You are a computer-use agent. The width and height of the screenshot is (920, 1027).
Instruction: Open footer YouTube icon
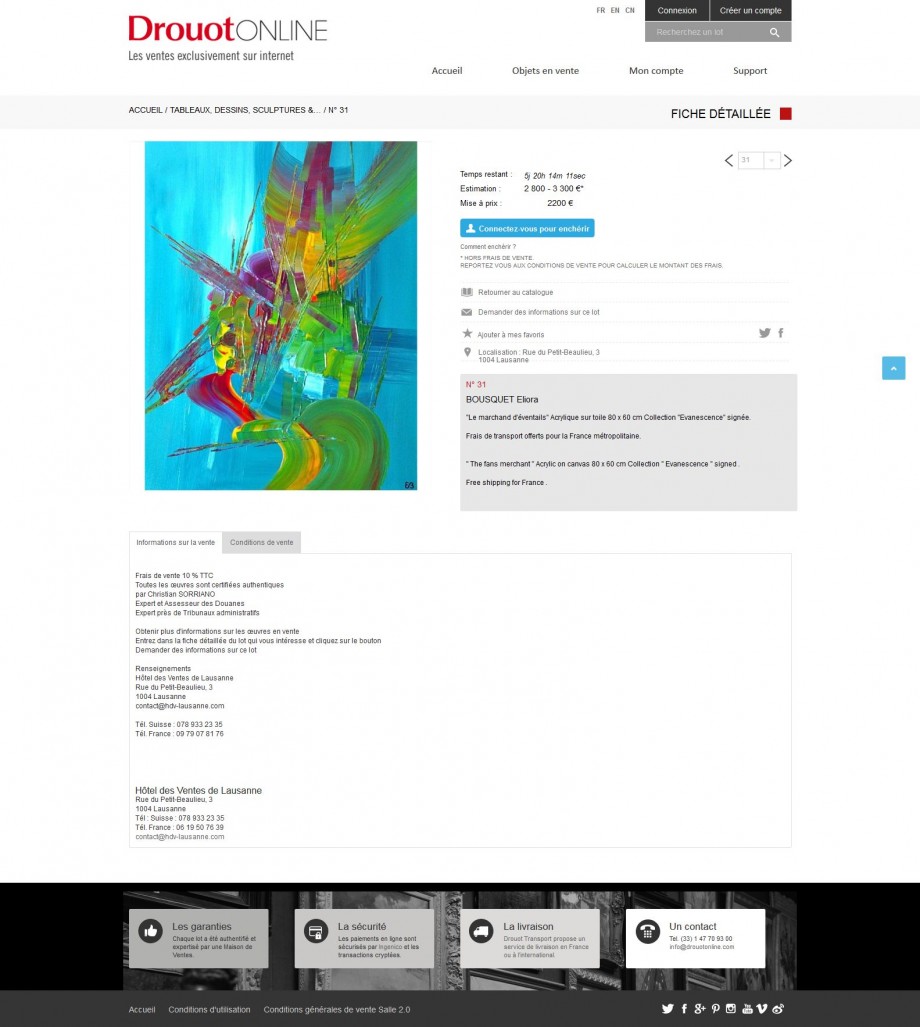point(746,1009)
